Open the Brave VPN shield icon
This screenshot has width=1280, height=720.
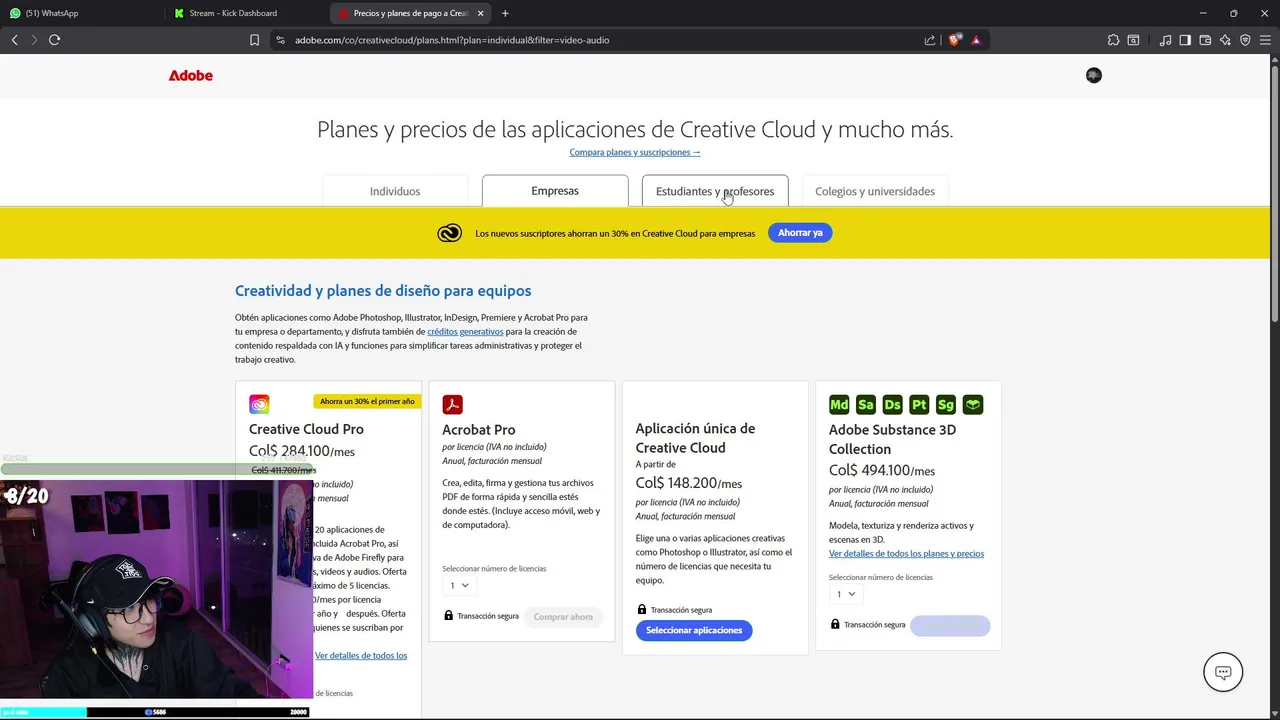[x=1245, y=40]
